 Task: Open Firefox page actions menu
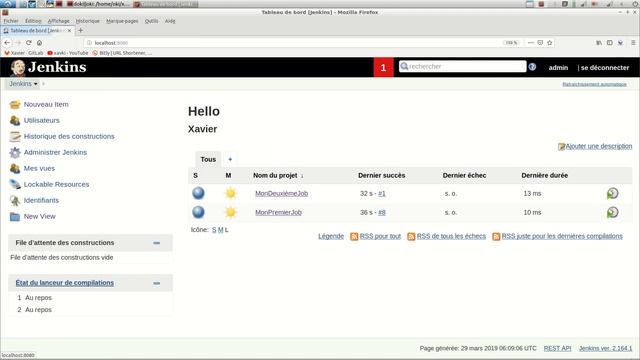(531, 42)
